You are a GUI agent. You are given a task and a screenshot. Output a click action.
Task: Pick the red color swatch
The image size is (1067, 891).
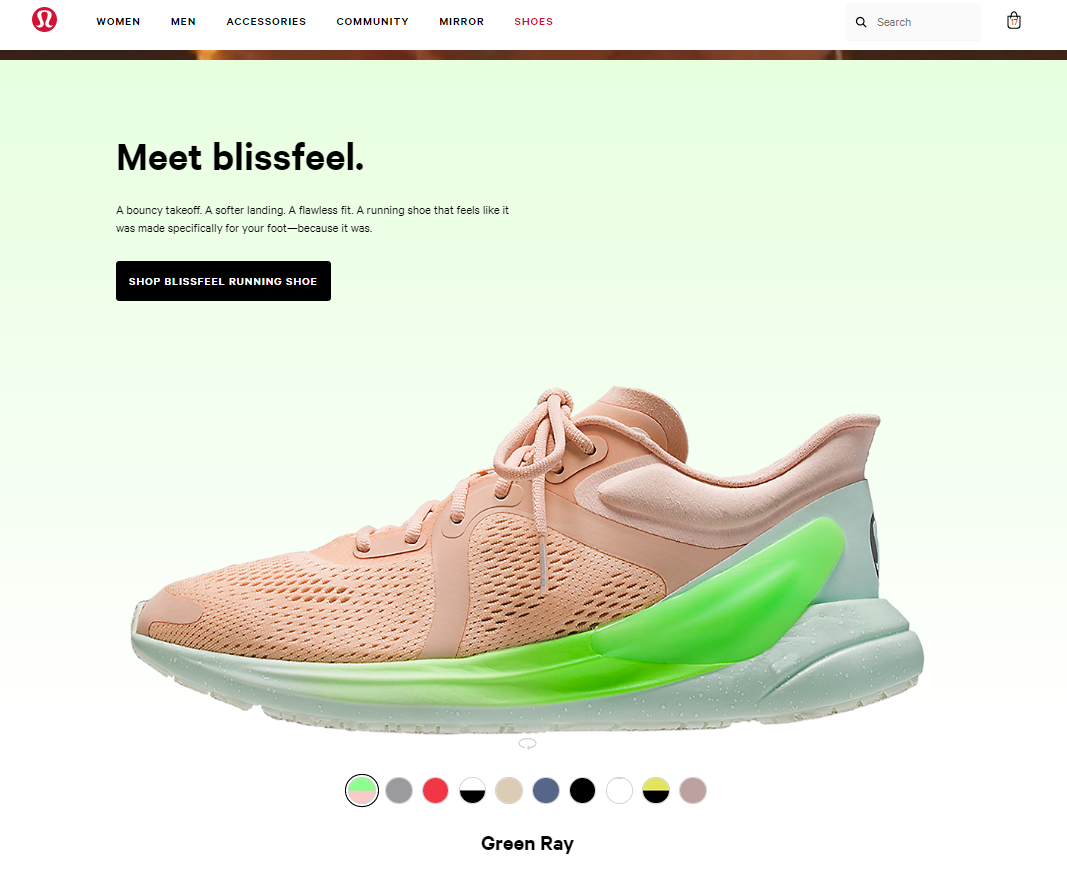pos(436,790)
